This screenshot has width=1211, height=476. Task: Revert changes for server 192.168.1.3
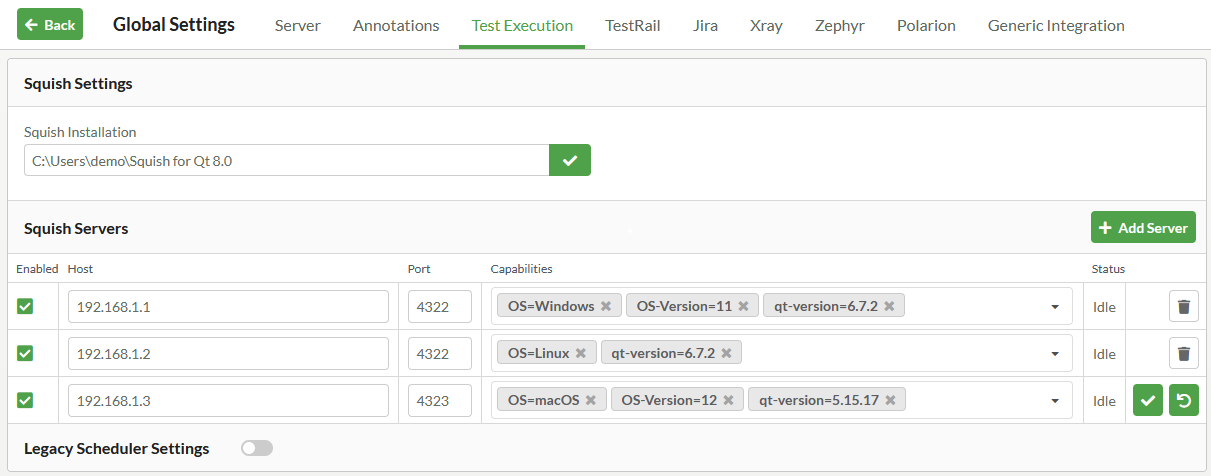1183,401
